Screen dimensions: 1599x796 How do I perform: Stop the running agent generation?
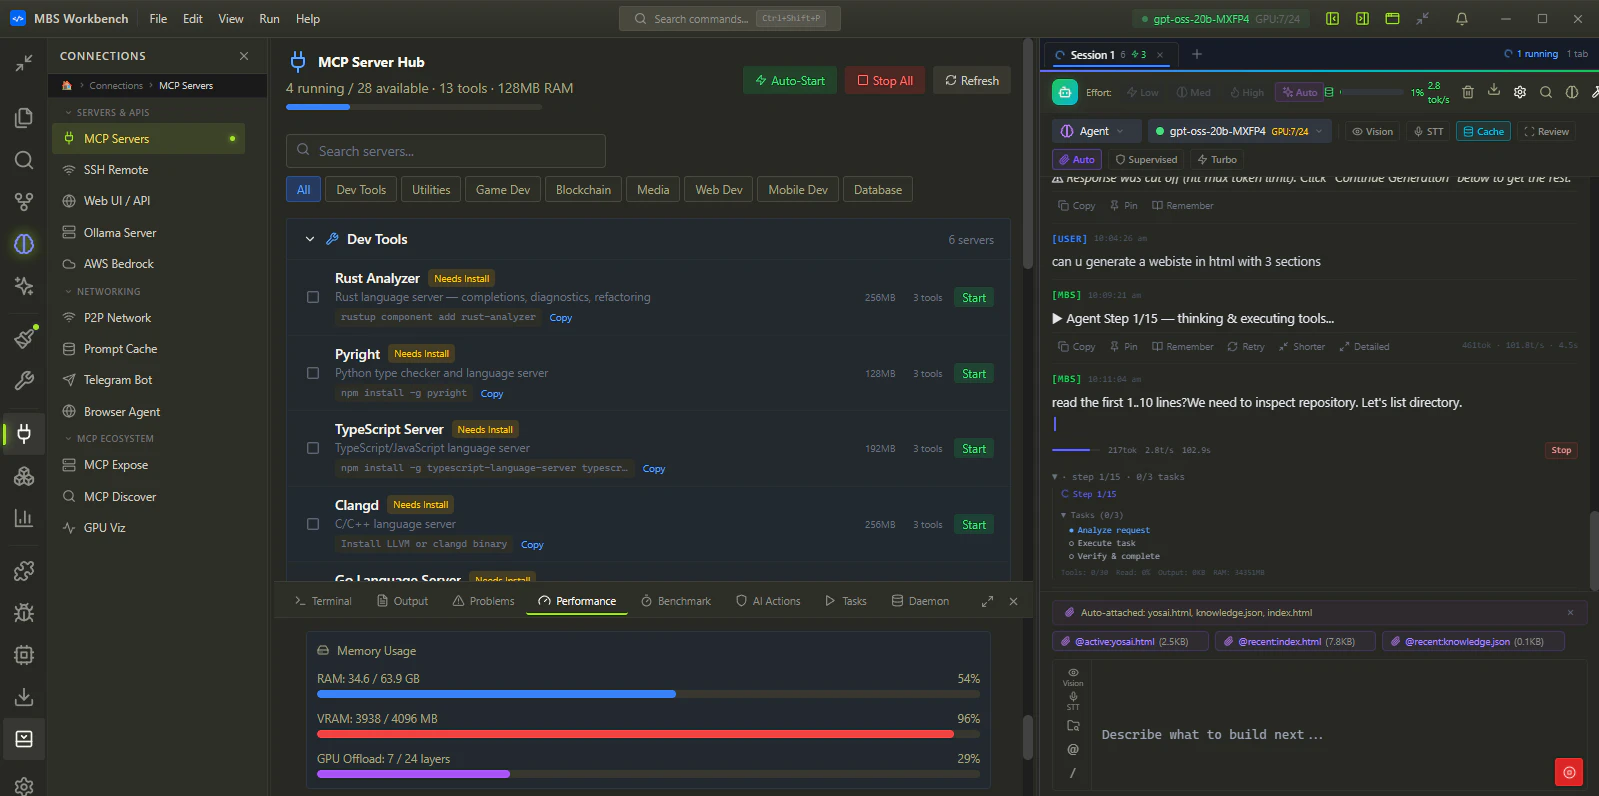(x=1561, y=450)
